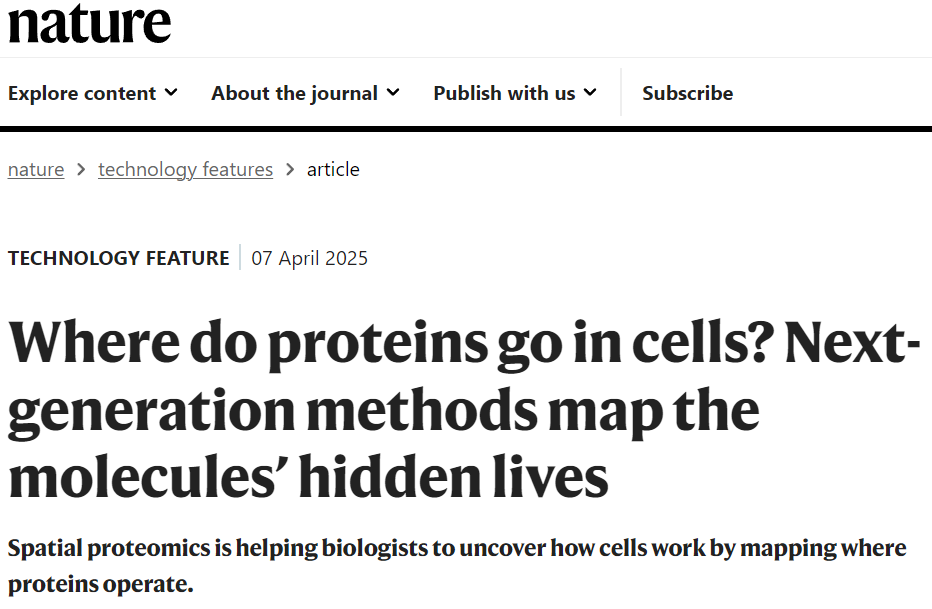Expand the chevron beside Explore content
Screen dimensions: 932x609
pos(171,92)
